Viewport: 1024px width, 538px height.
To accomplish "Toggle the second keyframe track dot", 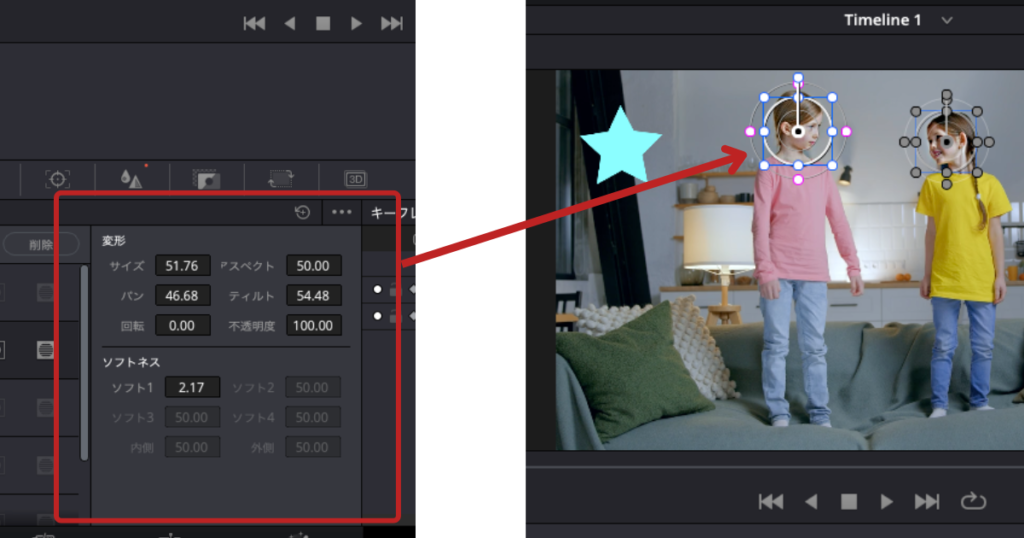I will click(377, 316).
